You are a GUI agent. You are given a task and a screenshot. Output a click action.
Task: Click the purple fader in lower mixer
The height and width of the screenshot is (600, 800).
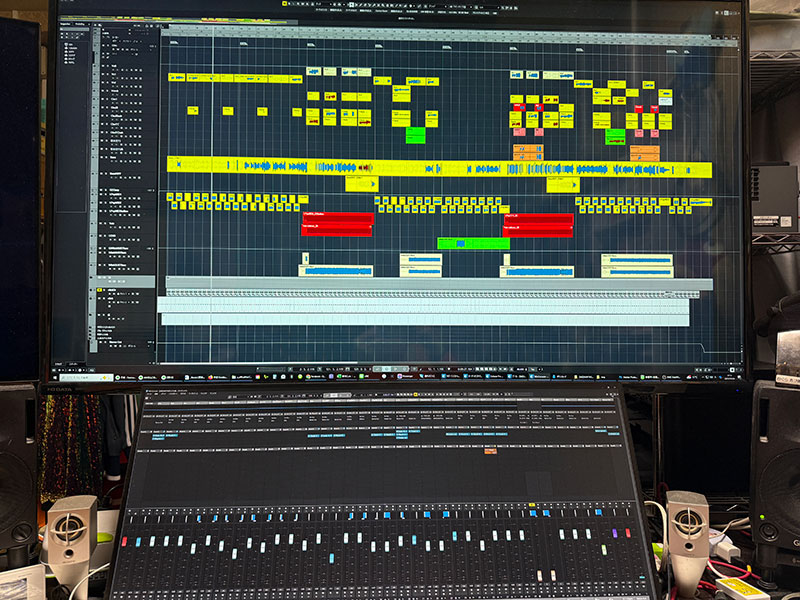tap(614, 533)
